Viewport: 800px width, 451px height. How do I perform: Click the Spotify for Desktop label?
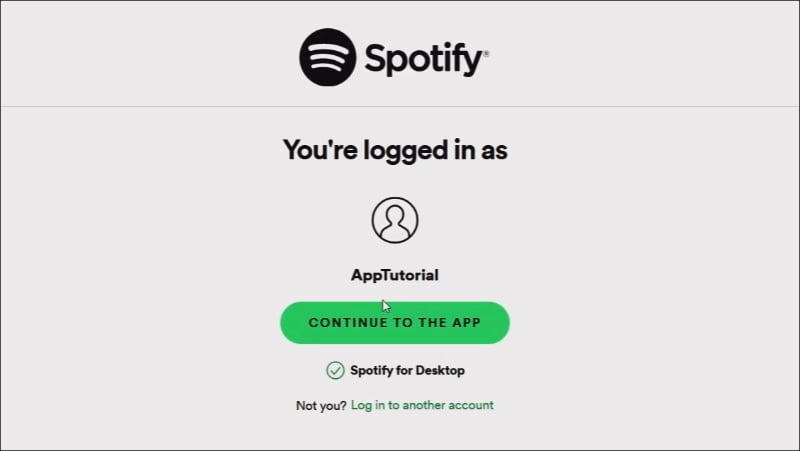(x=407, y=370)
